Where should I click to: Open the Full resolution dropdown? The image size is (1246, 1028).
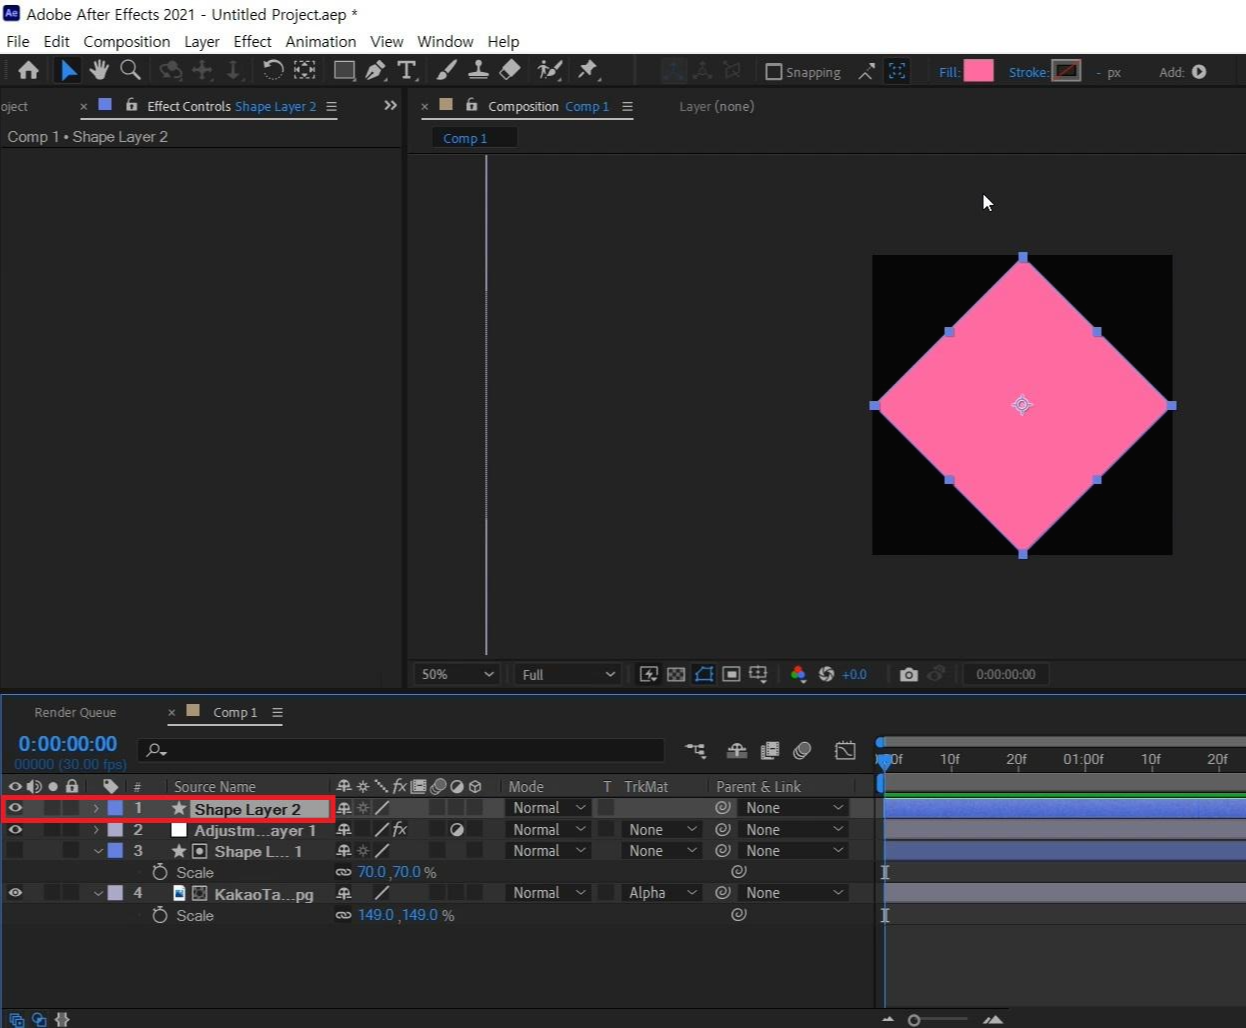568,674
